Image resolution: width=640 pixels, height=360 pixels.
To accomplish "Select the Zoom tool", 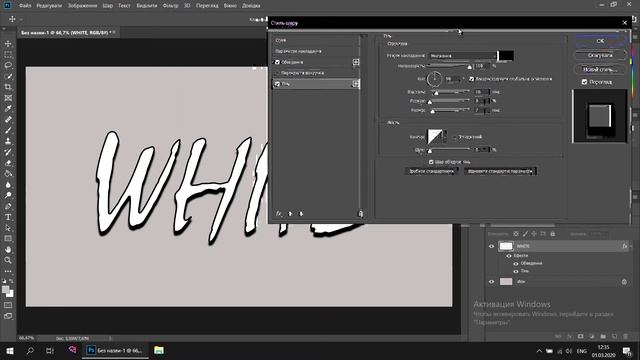I will [8, 260].
